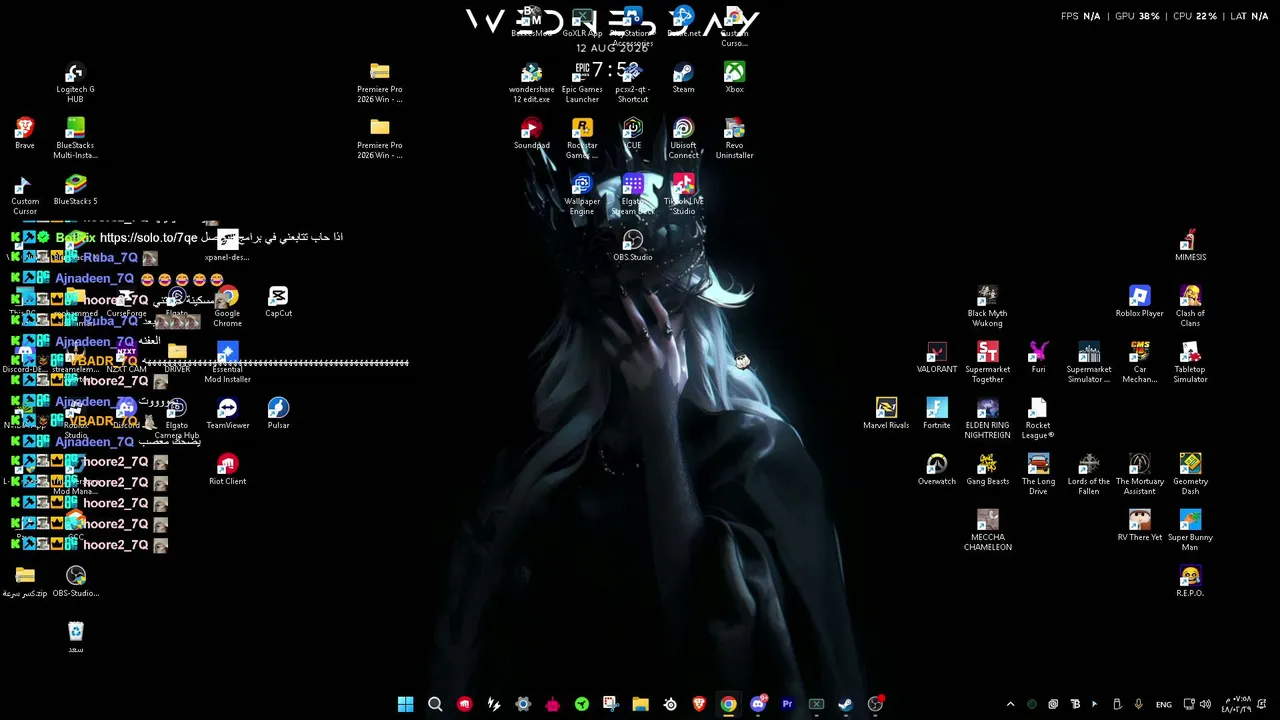Open the Recycle Bin icon
The width and height of the screenshot is (1280, 720).
point(75,638)
